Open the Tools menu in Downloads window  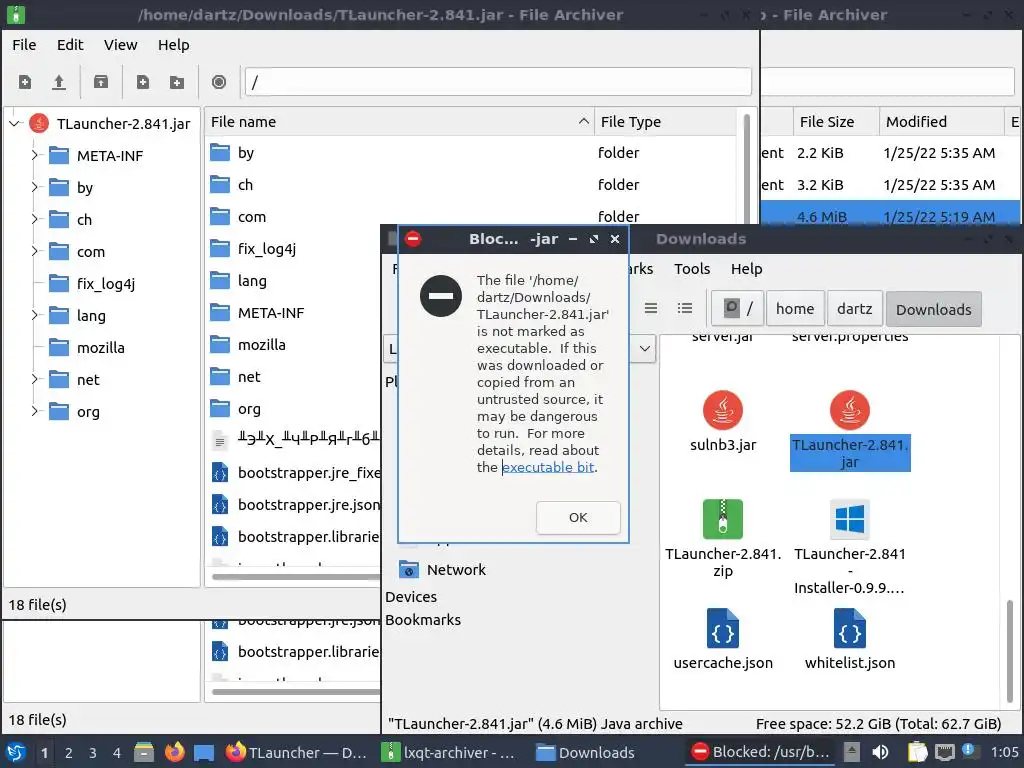click(x=692, y=269)
